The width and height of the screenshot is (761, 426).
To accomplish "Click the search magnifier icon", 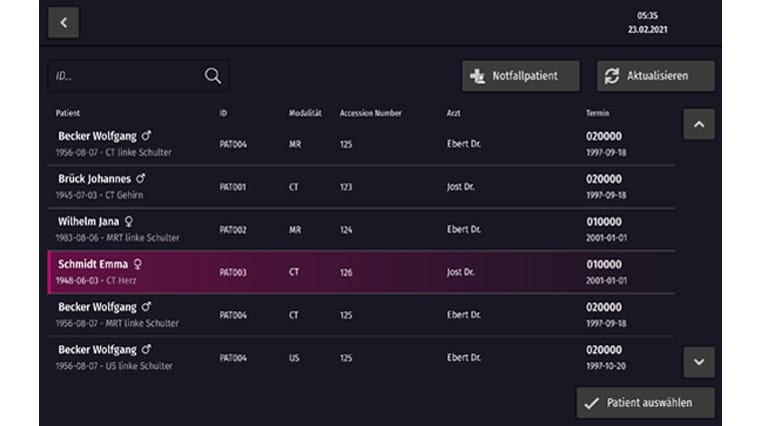I will (x=213, y=76).
